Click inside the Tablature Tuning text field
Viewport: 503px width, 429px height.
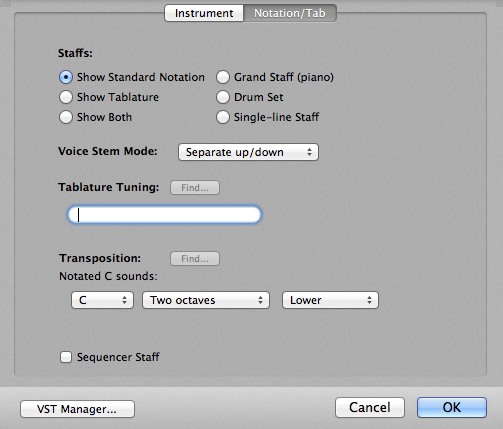[x=164, y=215]
